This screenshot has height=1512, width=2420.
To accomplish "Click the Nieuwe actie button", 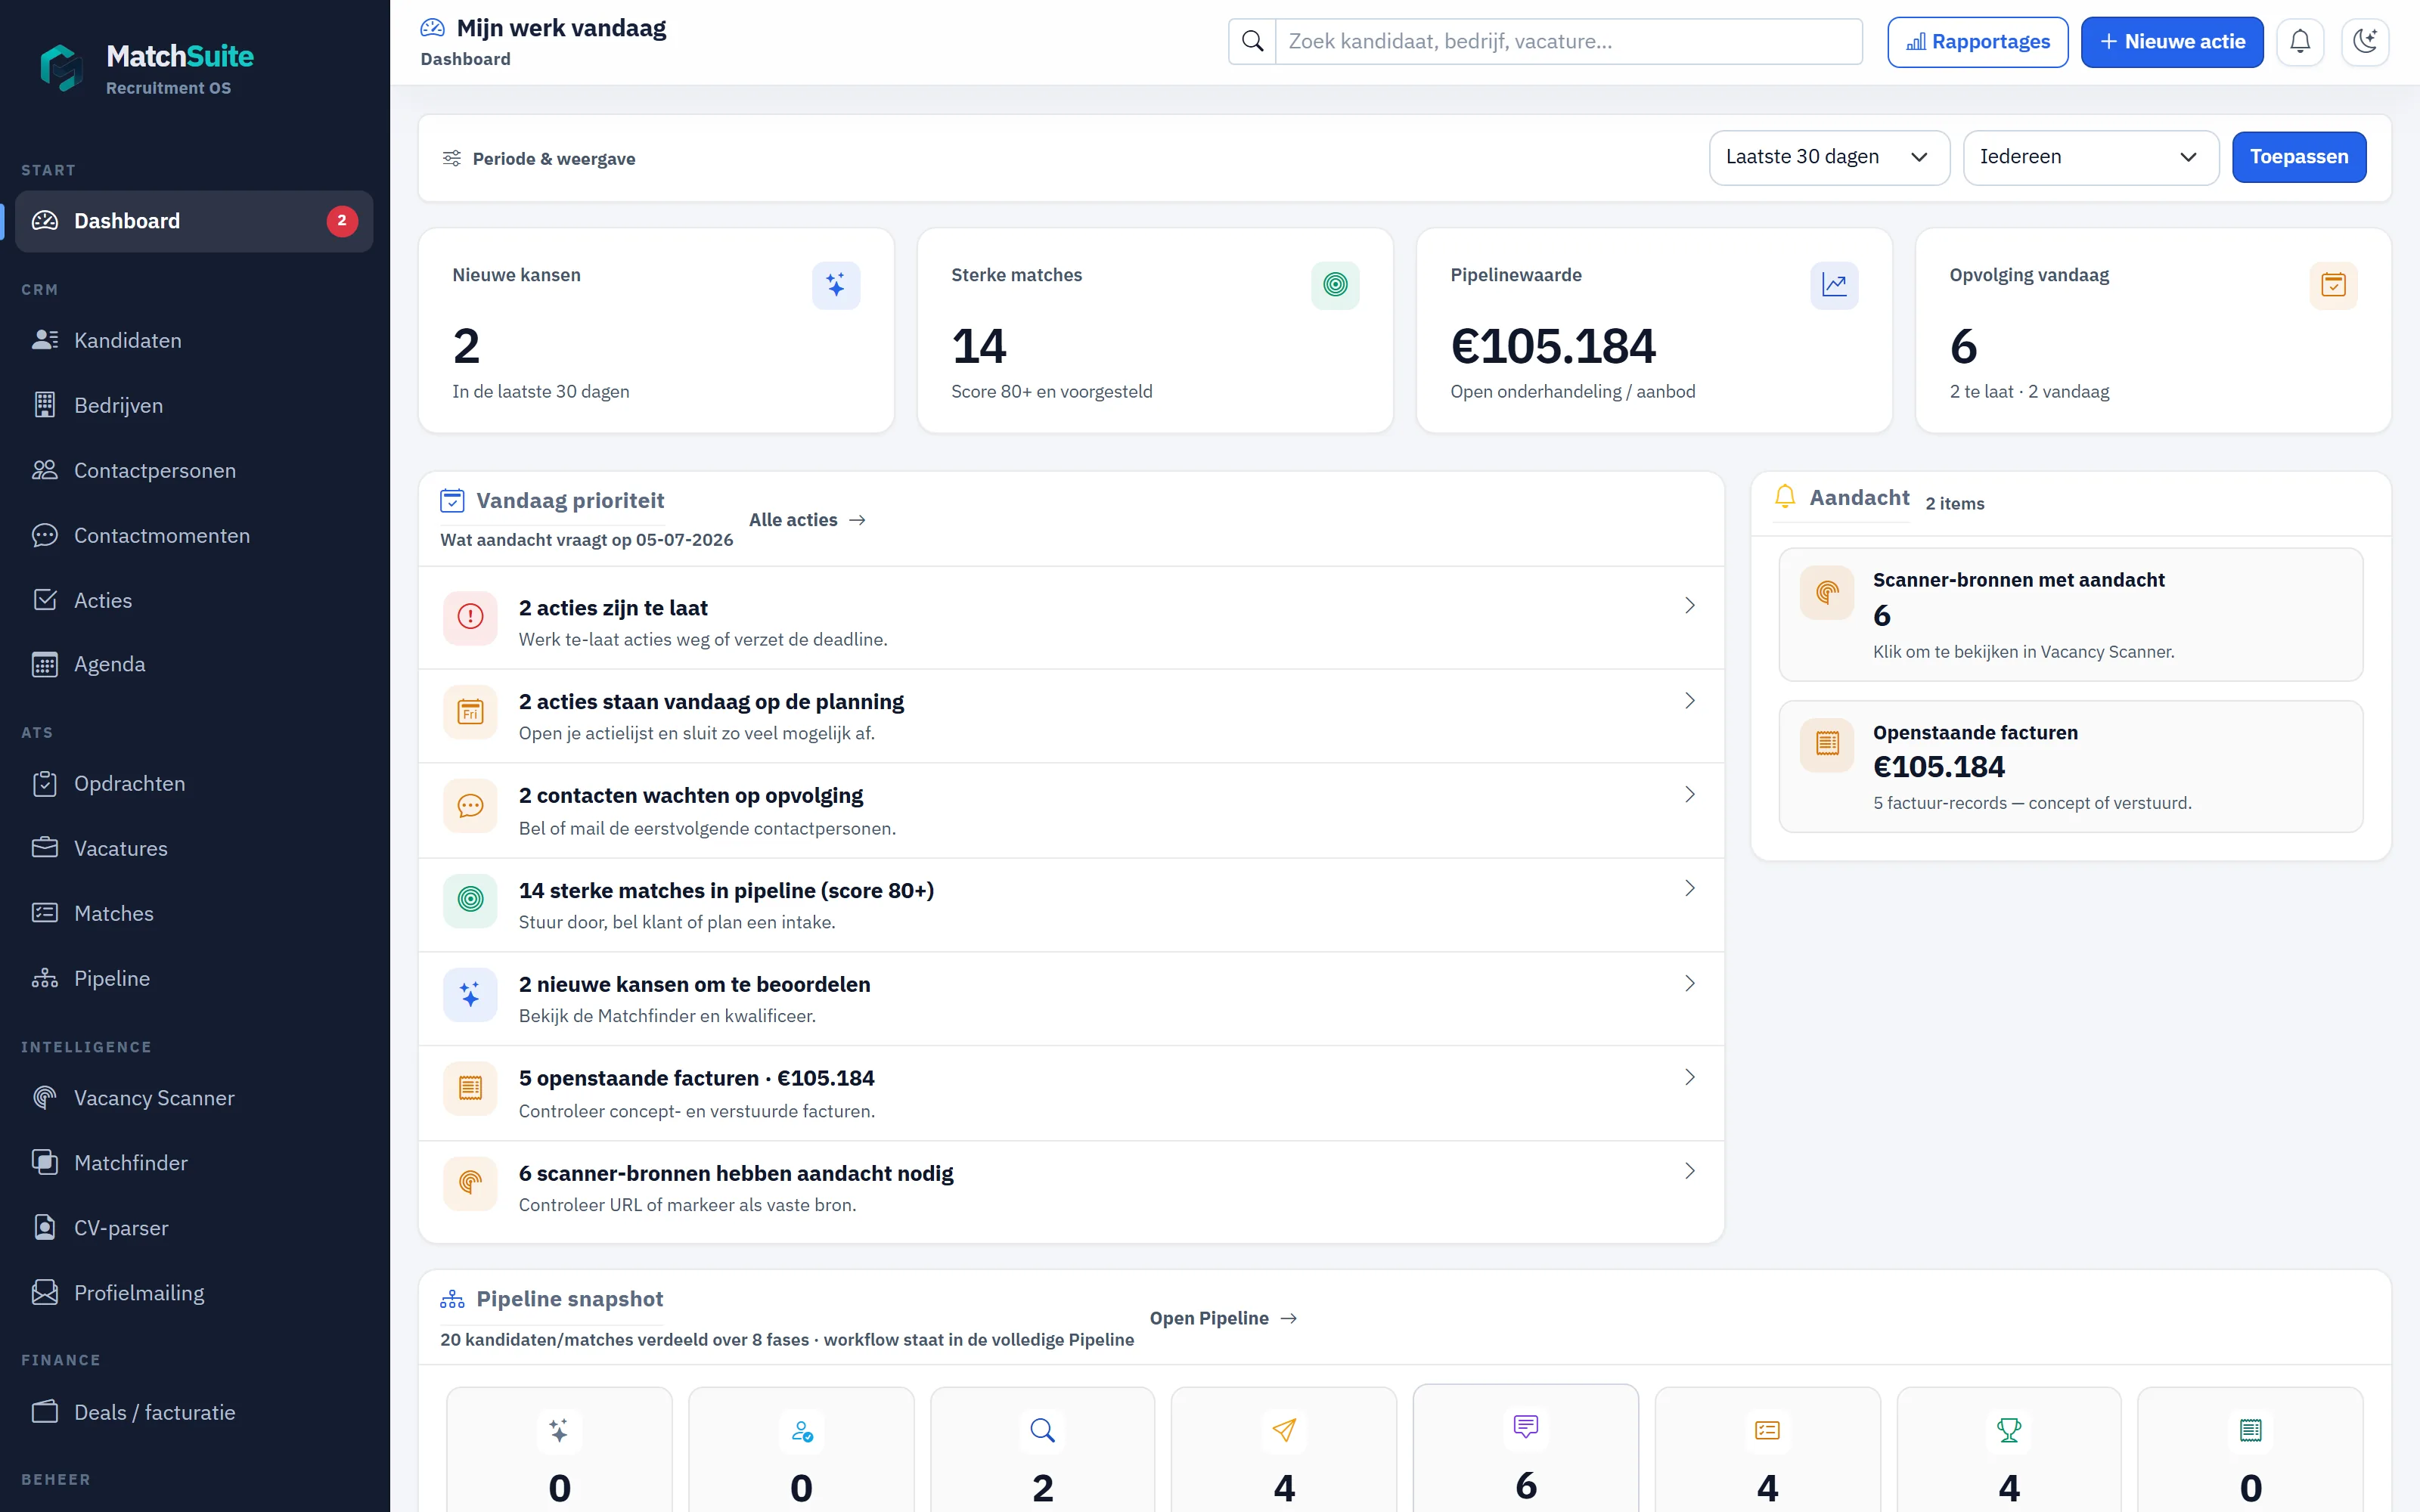I will click(2172, 42).
